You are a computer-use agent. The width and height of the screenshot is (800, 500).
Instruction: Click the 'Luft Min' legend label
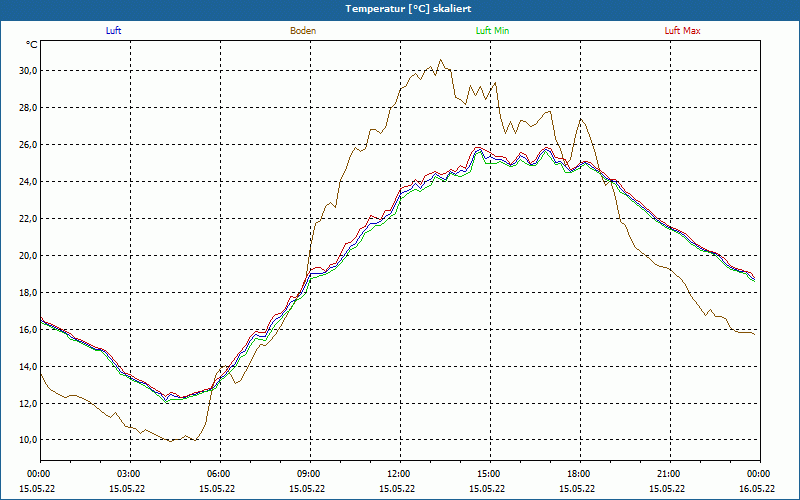492,31
